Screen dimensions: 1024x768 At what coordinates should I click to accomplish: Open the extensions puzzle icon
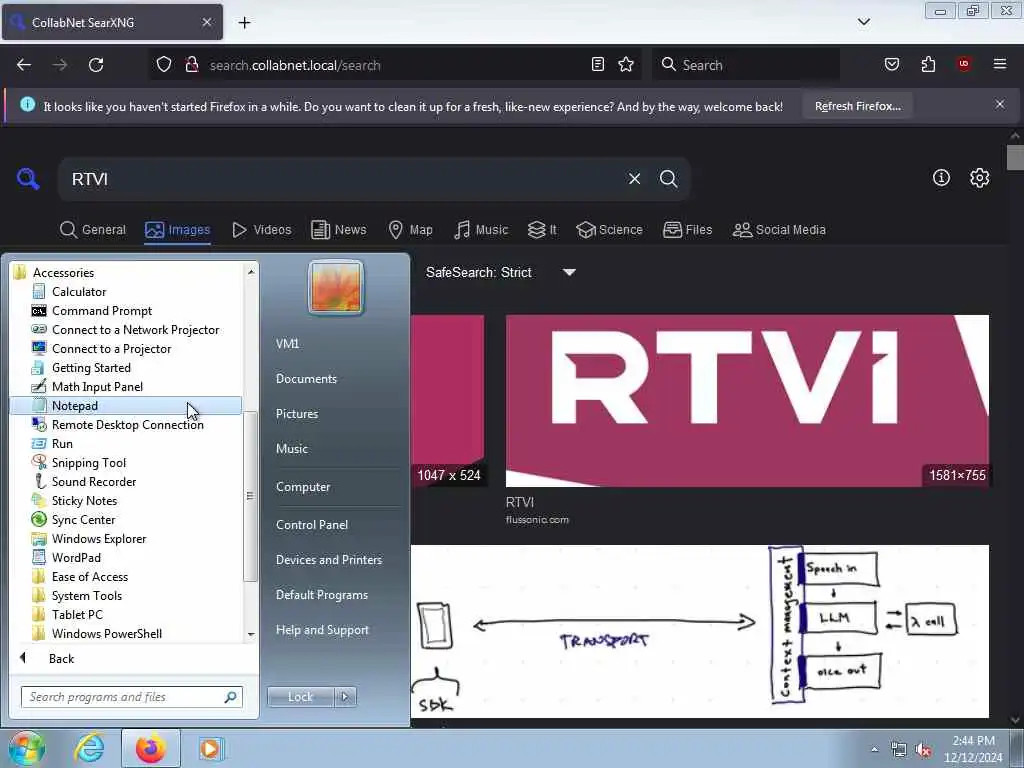(928, 64)
